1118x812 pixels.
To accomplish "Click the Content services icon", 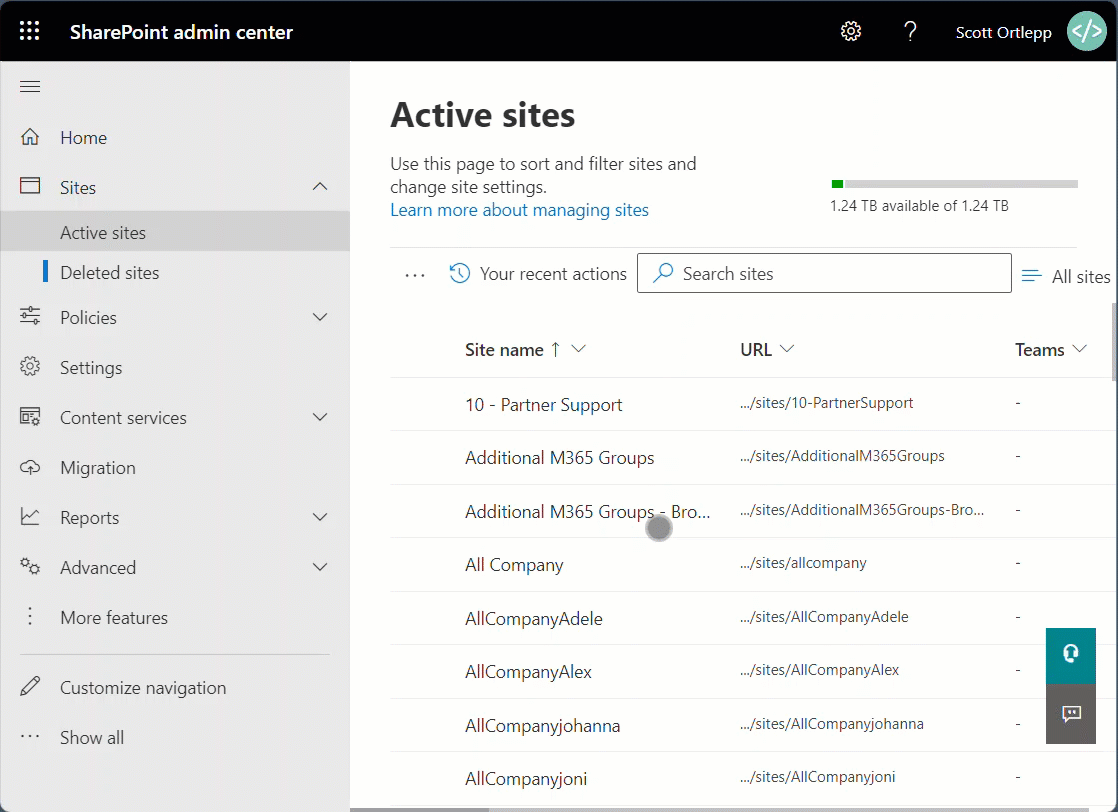I will click(30, 416).
